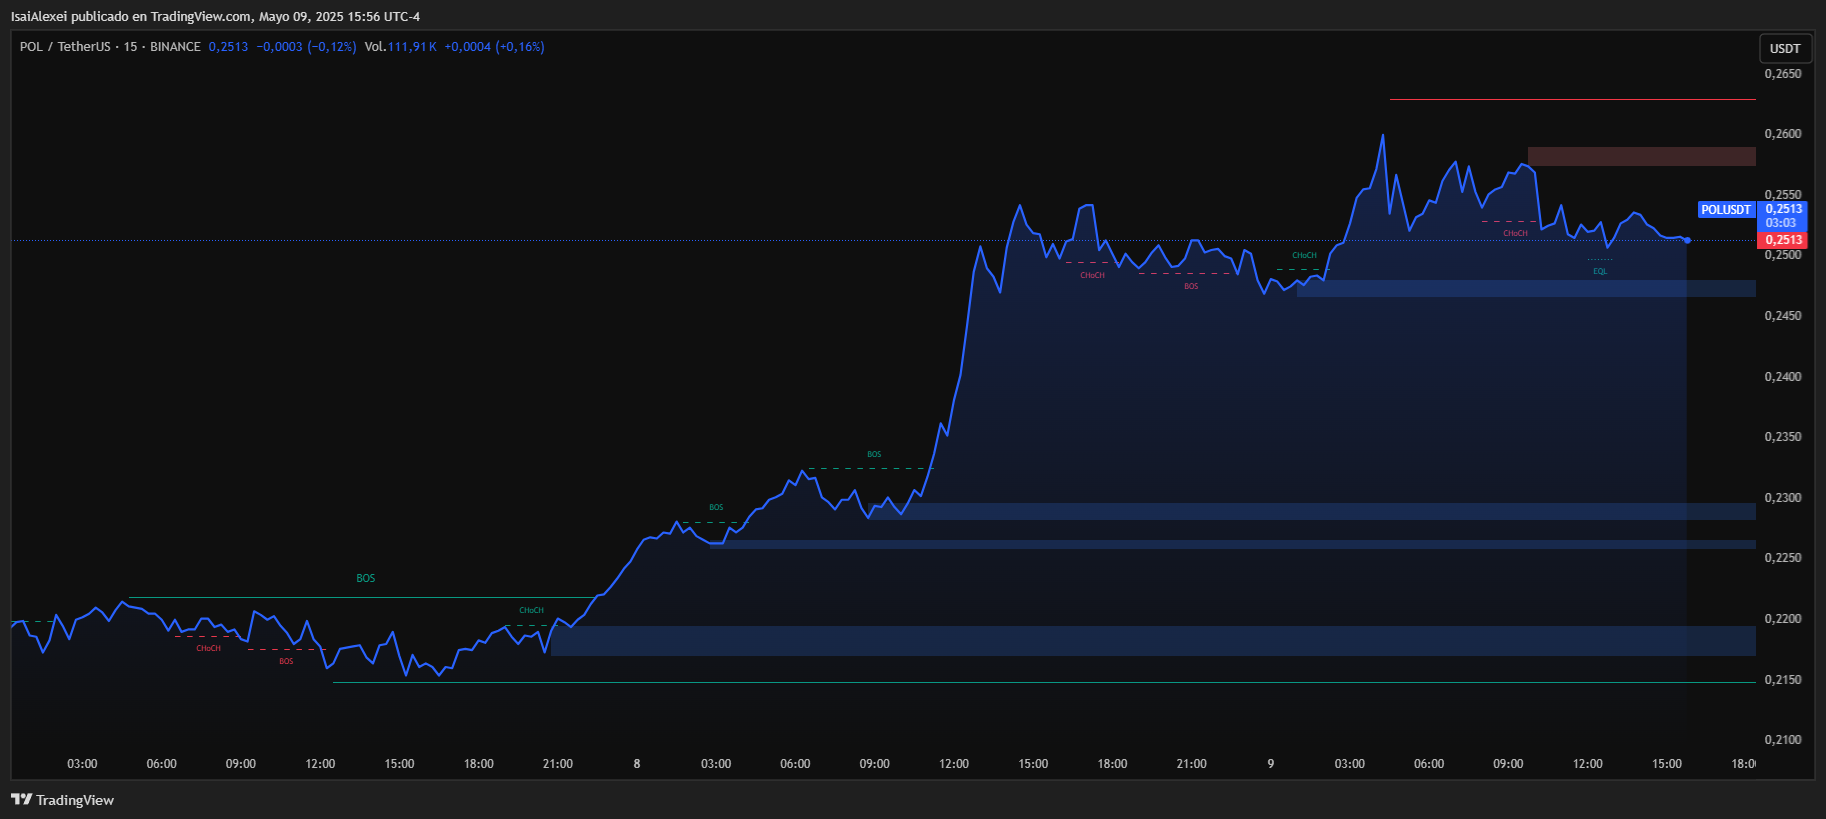Click the POL / TetherUS symbol title
This screenshot has width=1826, height=819.
65,47
